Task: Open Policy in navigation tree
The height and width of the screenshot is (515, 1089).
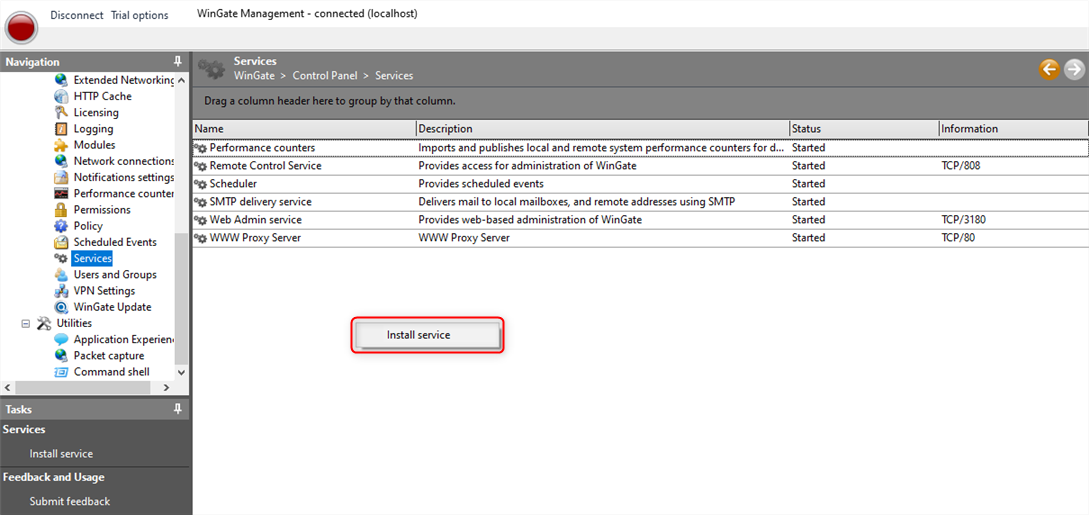Action: click(x=88, y=226)
